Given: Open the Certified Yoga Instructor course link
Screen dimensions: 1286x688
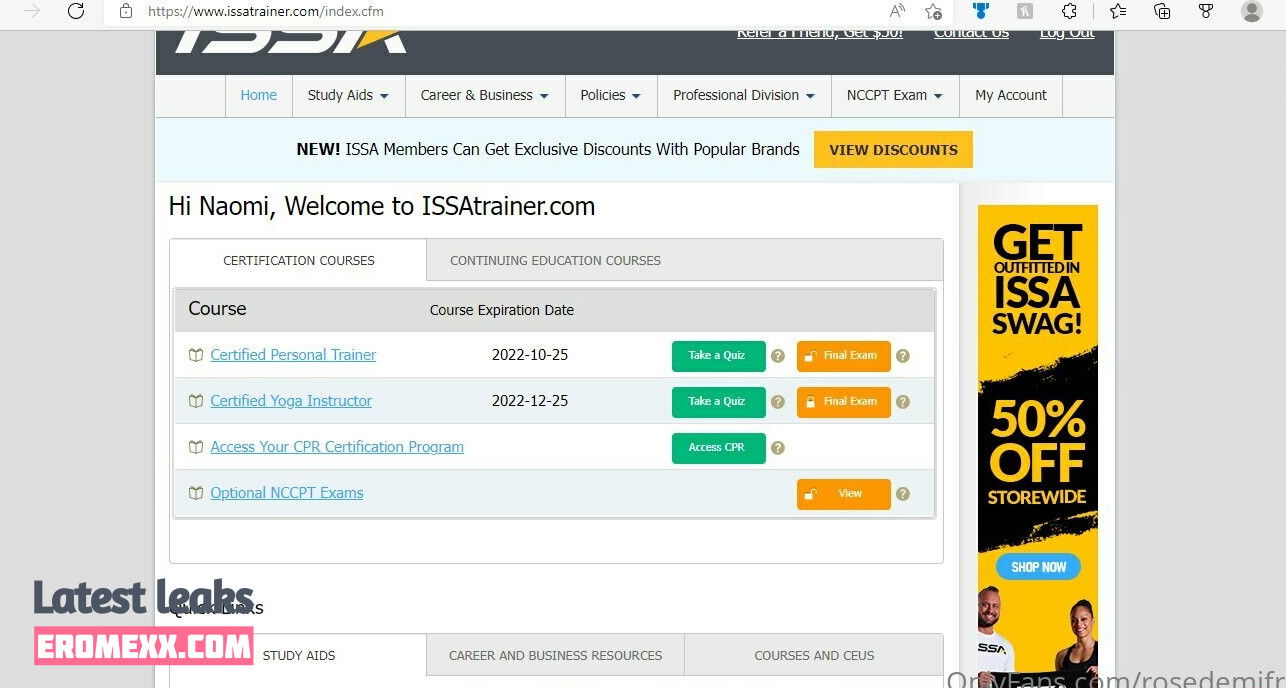Looking at the screenshot, I should pyautogui.click(x=291, y=401).
